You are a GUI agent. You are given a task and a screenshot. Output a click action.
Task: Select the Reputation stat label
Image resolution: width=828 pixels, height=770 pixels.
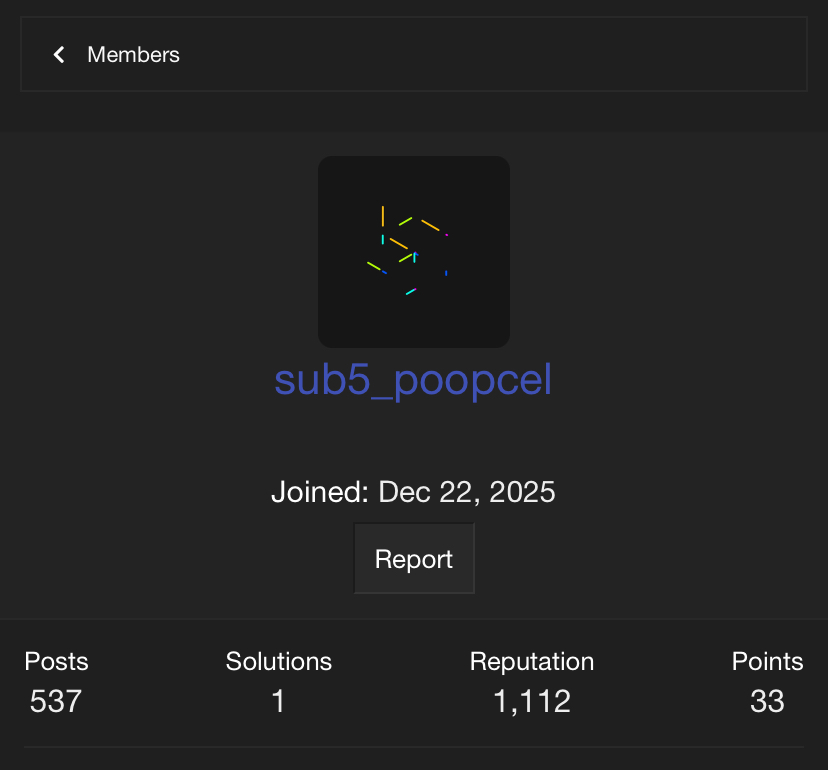pyautogui.click(x=532, y=662)
